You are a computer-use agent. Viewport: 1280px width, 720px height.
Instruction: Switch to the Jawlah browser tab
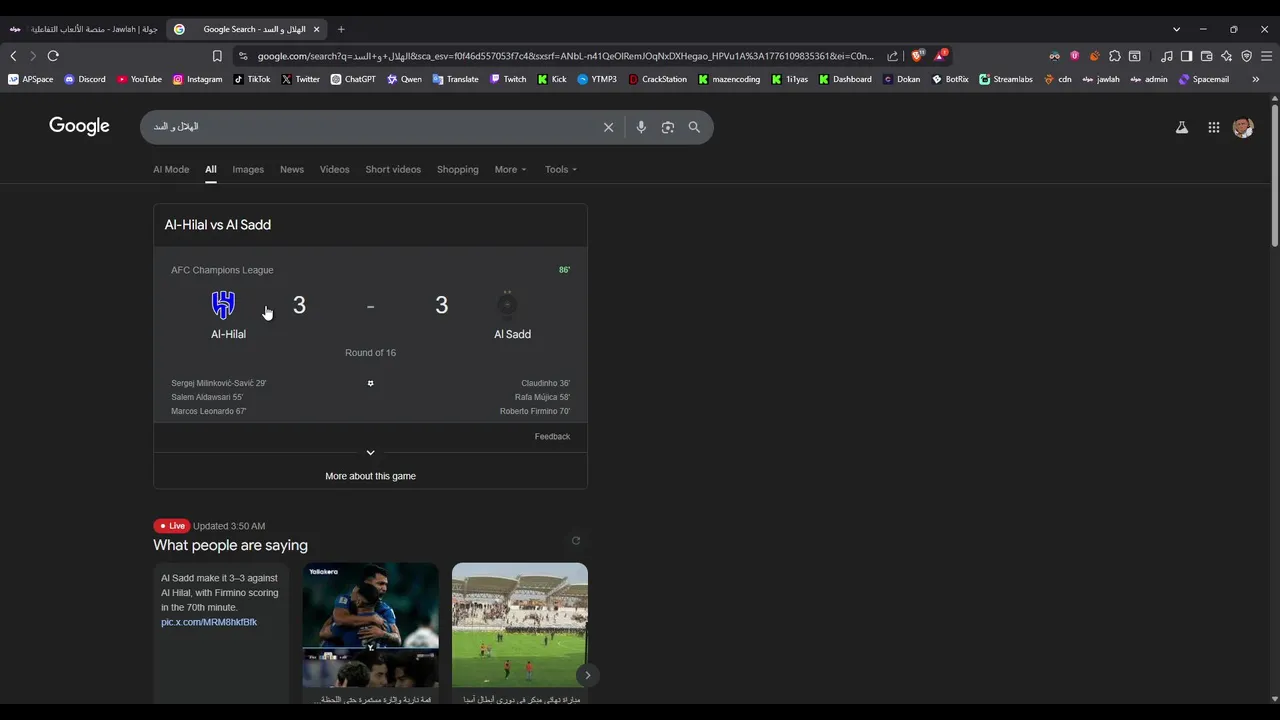(83, 29)
